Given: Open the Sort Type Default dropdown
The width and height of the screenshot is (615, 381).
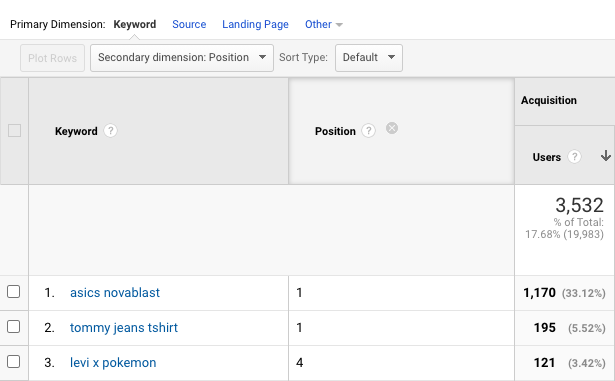Looking at the screenshot, I should pos(369,58).
